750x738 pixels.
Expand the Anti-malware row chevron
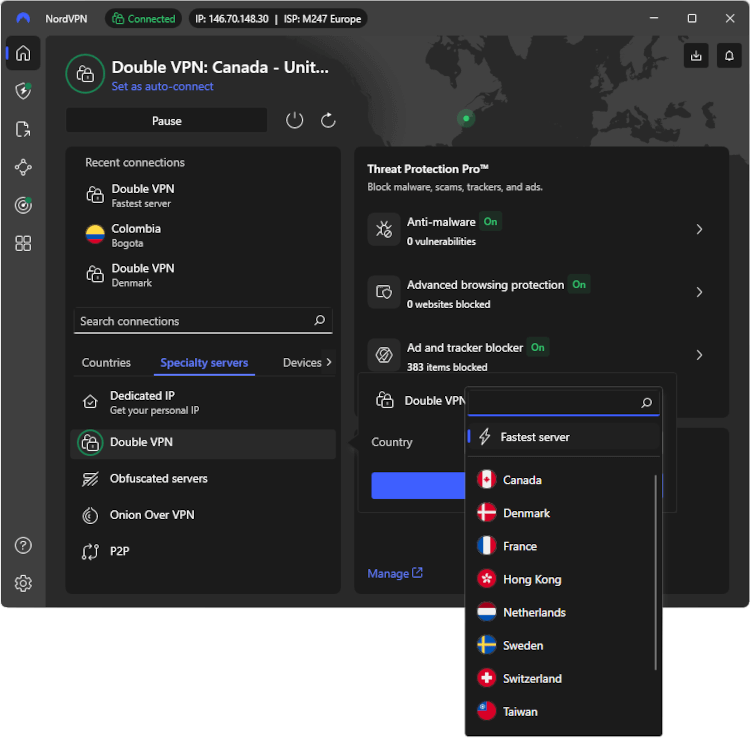[699, 229]
